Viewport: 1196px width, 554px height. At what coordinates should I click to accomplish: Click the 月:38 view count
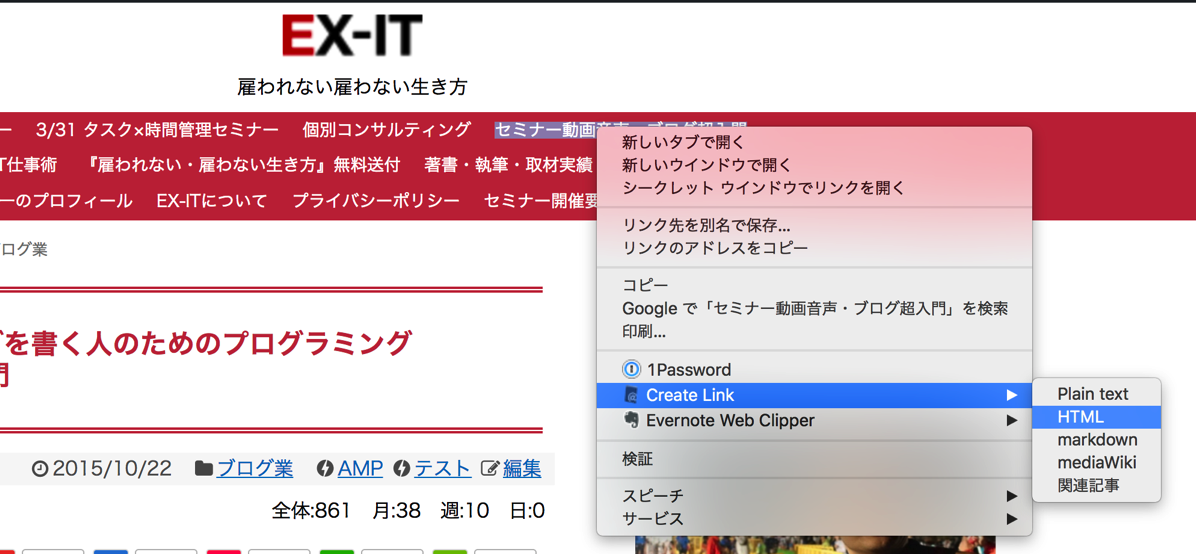point(397,511)
